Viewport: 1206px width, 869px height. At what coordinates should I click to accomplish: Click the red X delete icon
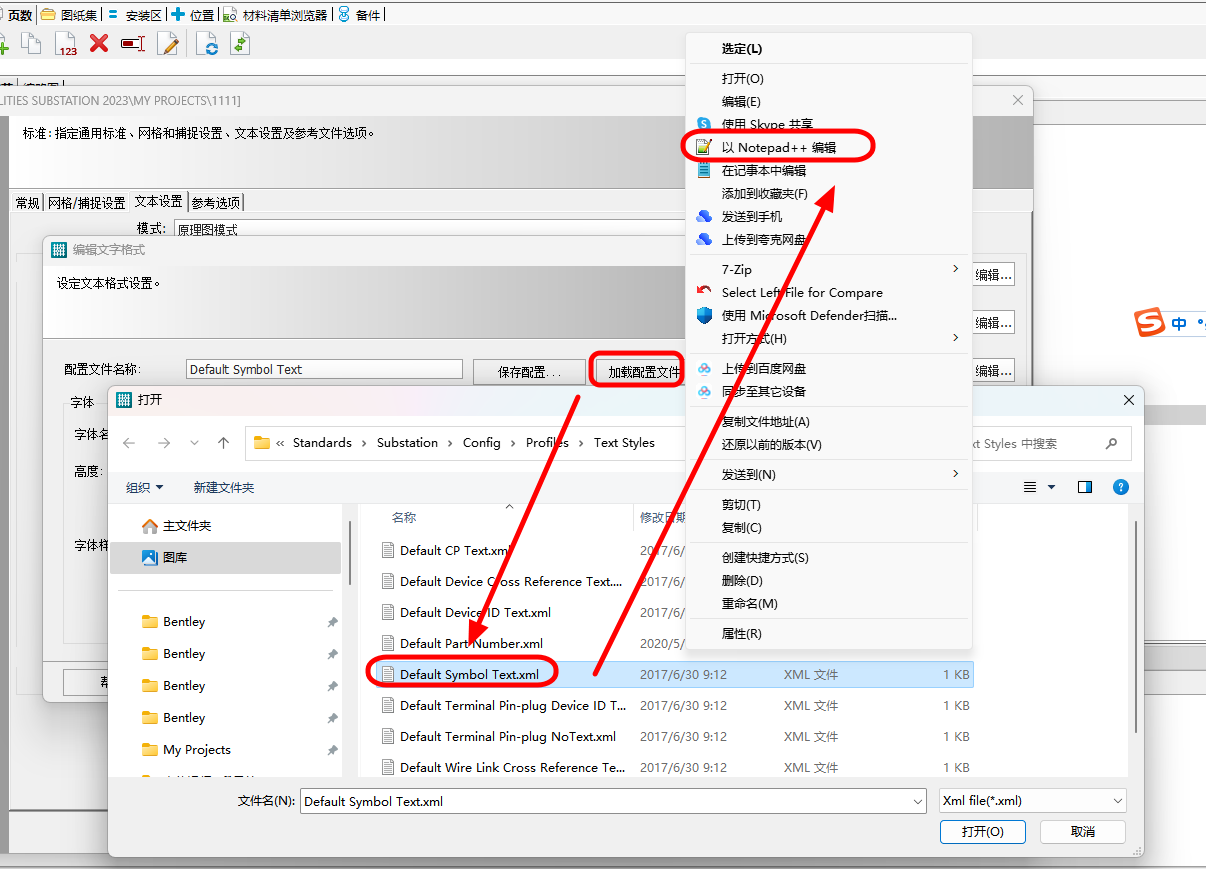coord(99,43)
